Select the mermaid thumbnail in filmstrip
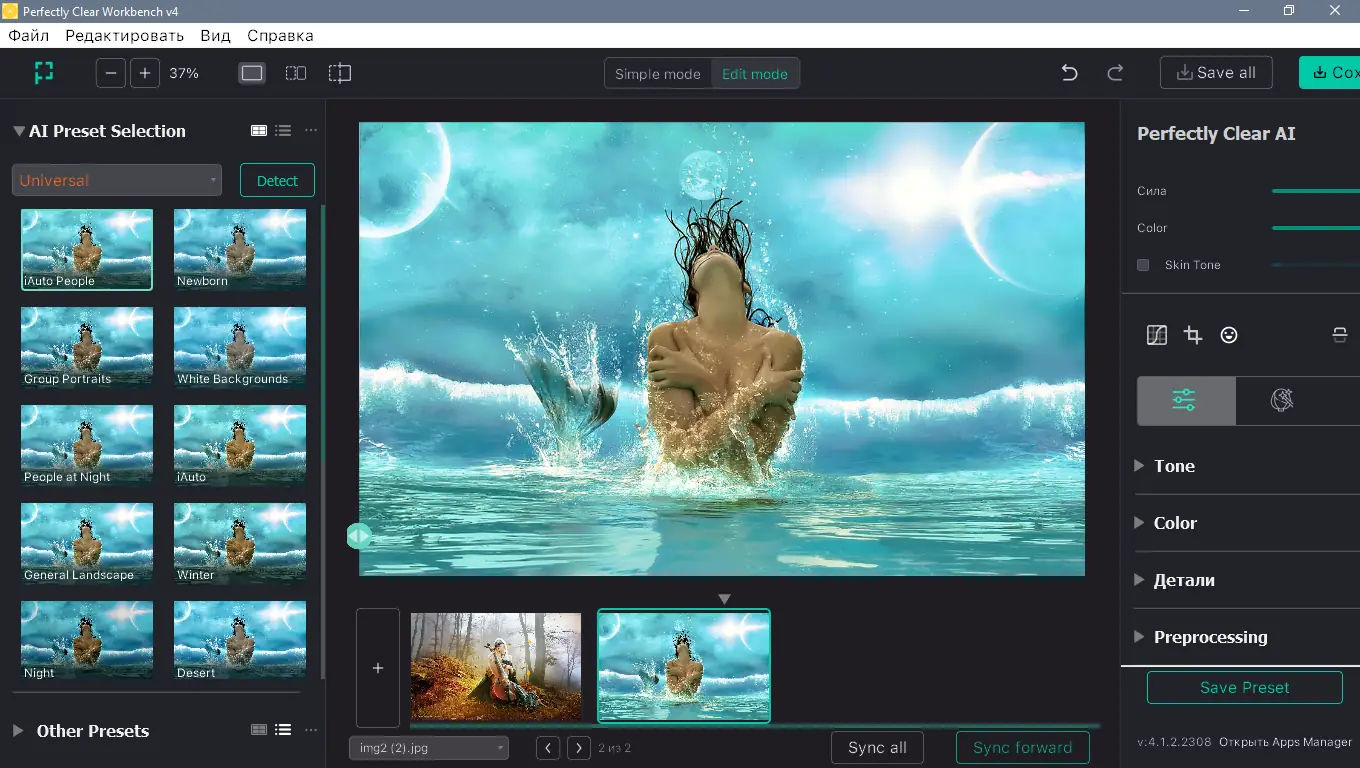1360x768 pixels. (684, 666)
